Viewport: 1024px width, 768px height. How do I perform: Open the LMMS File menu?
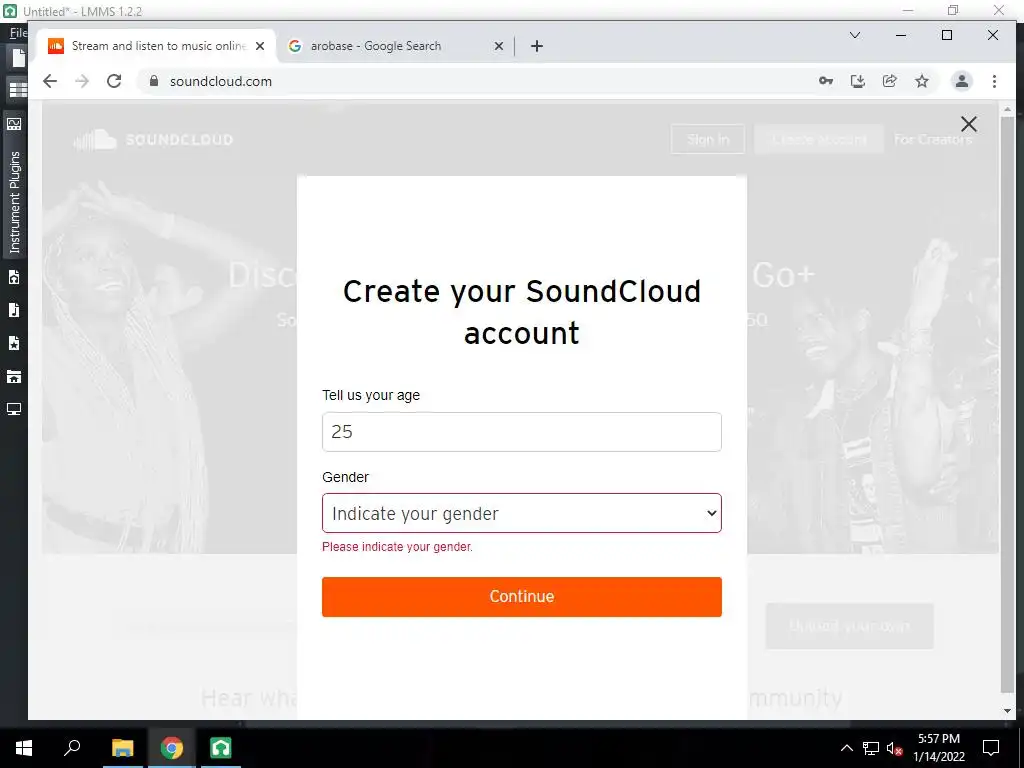point(18,32)
